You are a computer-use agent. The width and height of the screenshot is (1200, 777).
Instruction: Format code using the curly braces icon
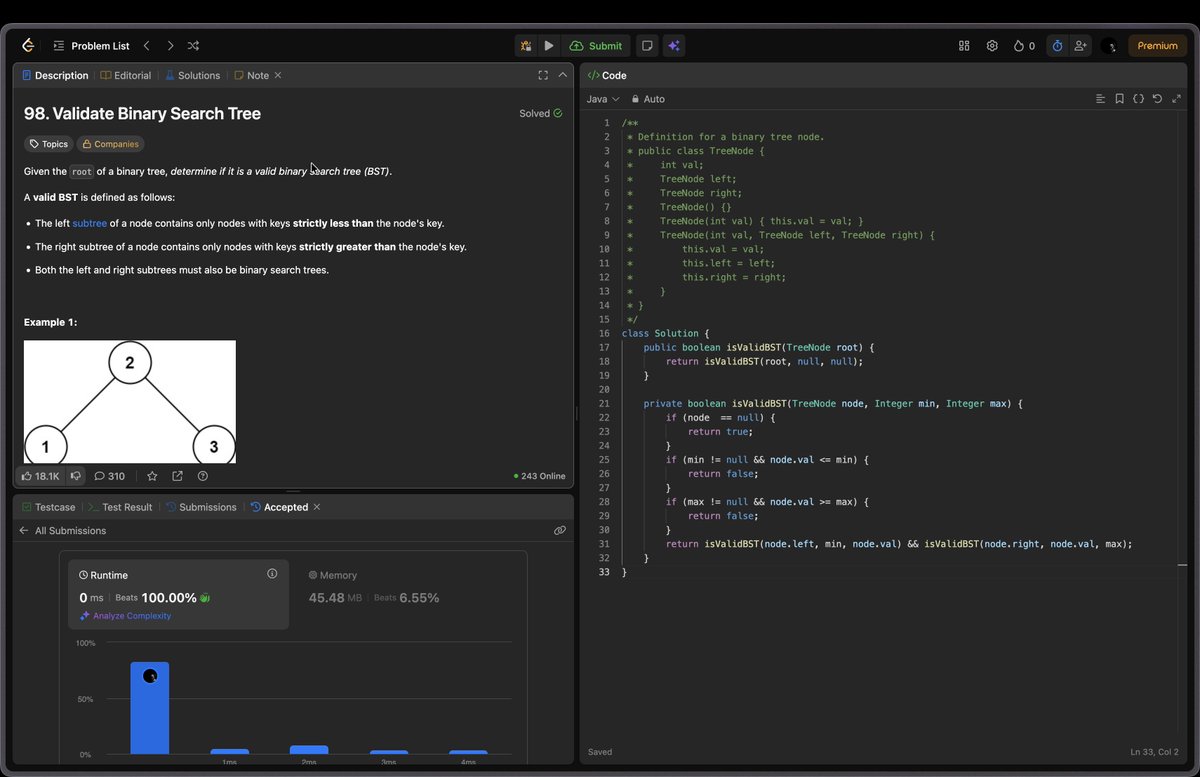coord(1138,99)
